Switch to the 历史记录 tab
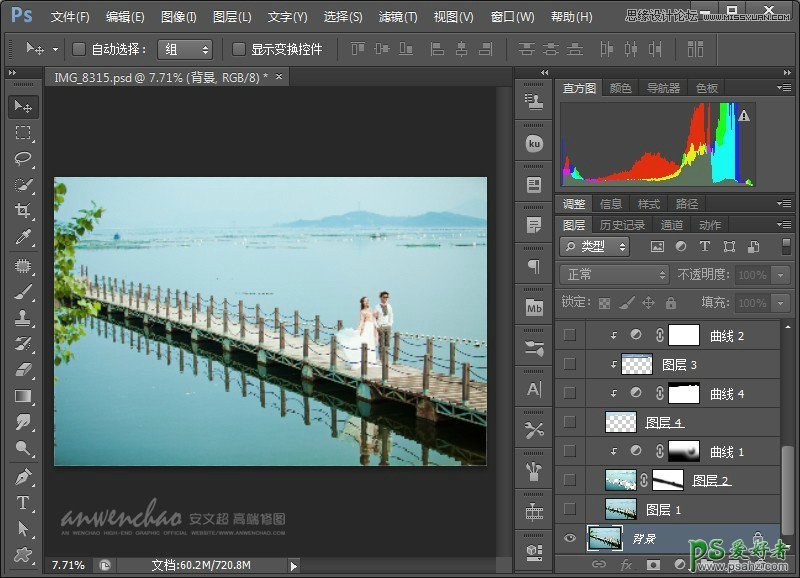800x578 pixels. 621,225
